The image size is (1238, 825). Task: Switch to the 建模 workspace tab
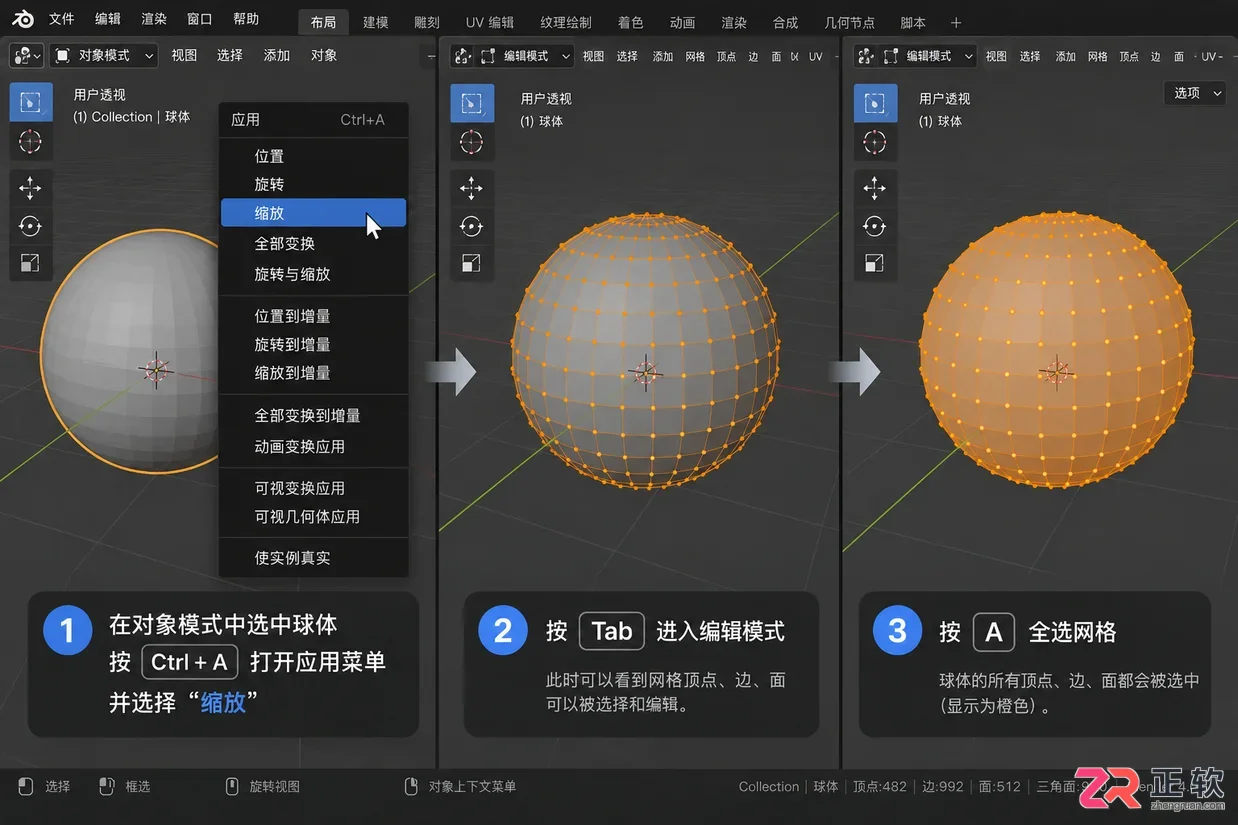(375, 22)
